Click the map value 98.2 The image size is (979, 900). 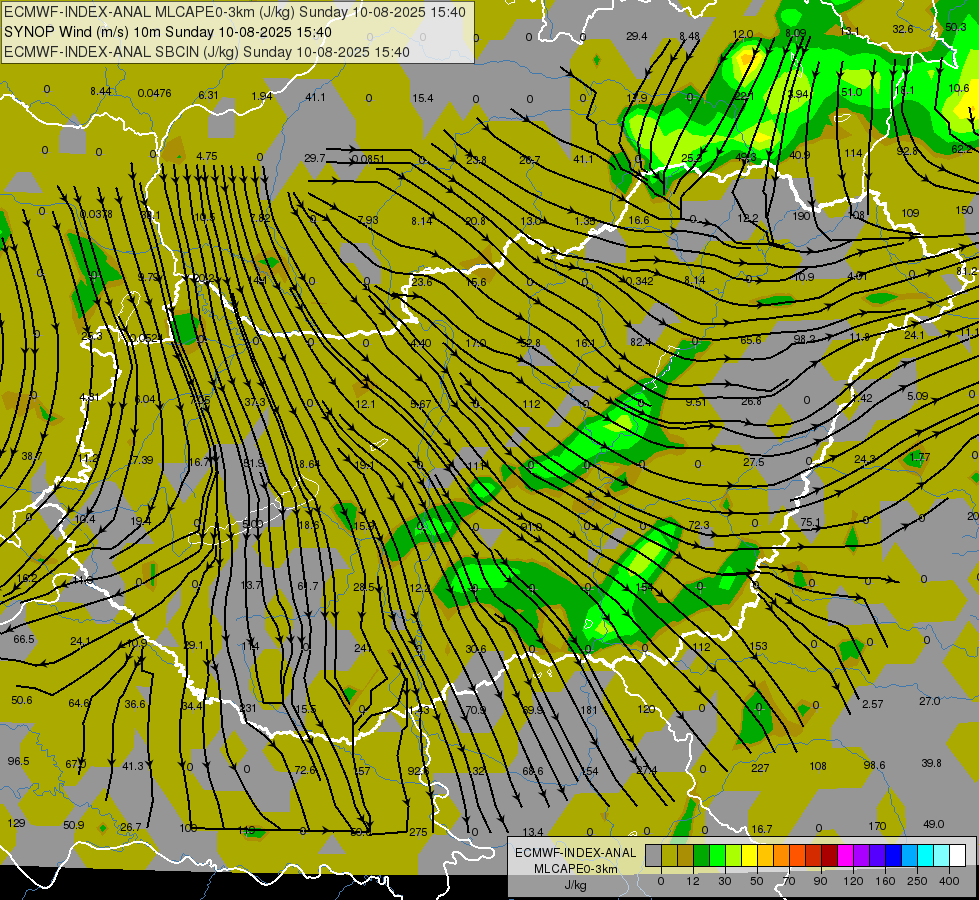click(x=805, y=339)
